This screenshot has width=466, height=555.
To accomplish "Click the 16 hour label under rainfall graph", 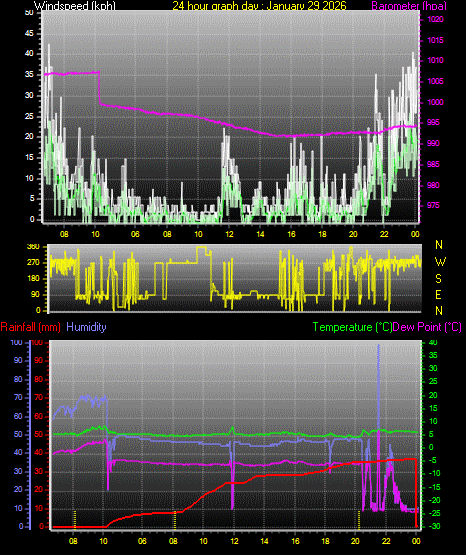I will click(x=295, y=541).
